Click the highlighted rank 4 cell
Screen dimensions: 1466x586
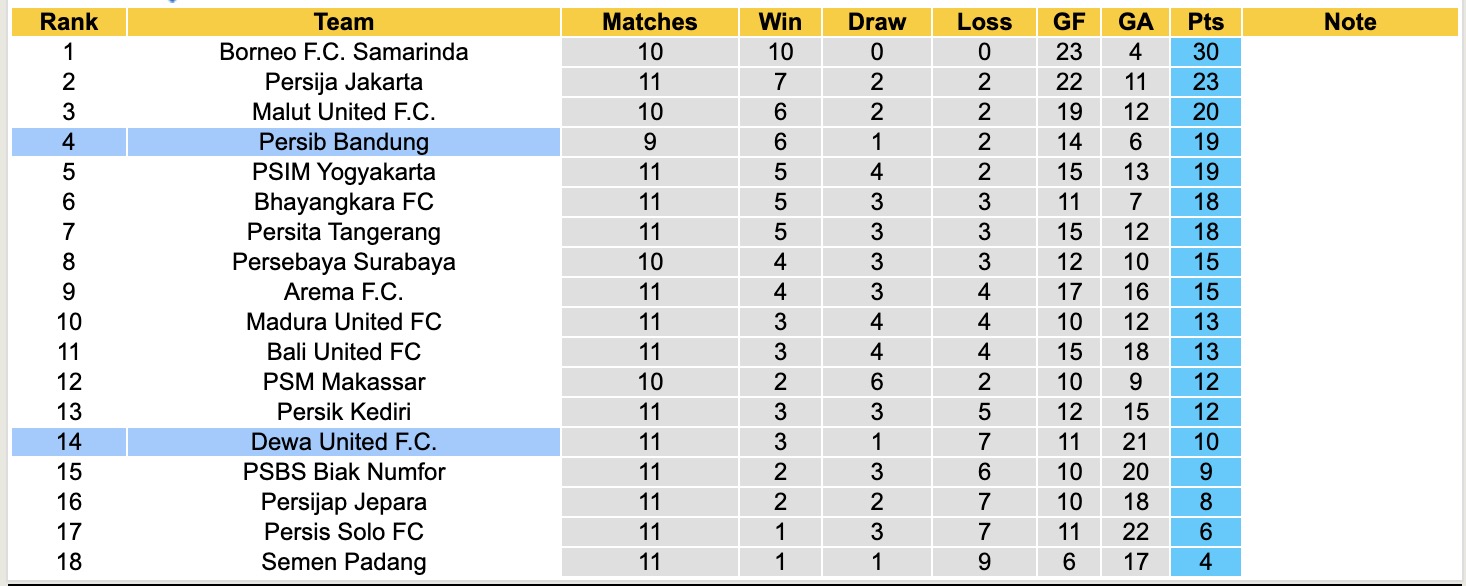click(69, 142)
